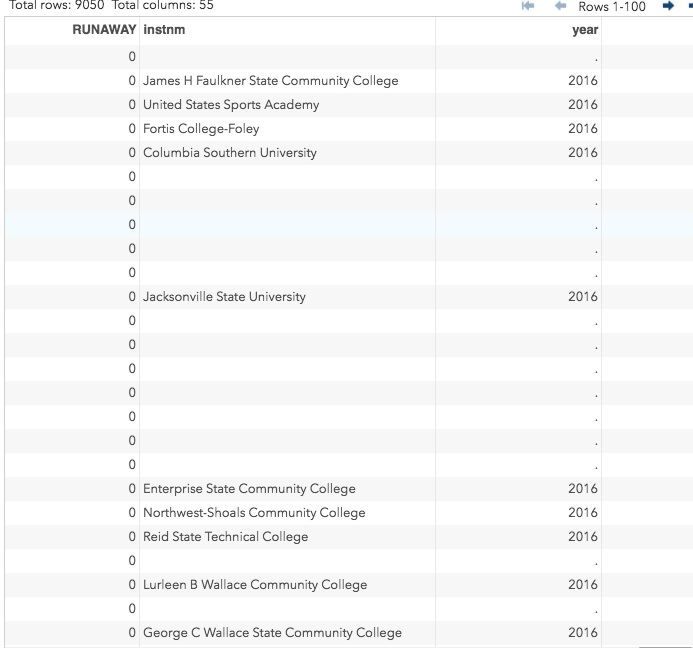Click the Rows 1-100 range label
Viewport: 693px width, 648px height.
611,6
